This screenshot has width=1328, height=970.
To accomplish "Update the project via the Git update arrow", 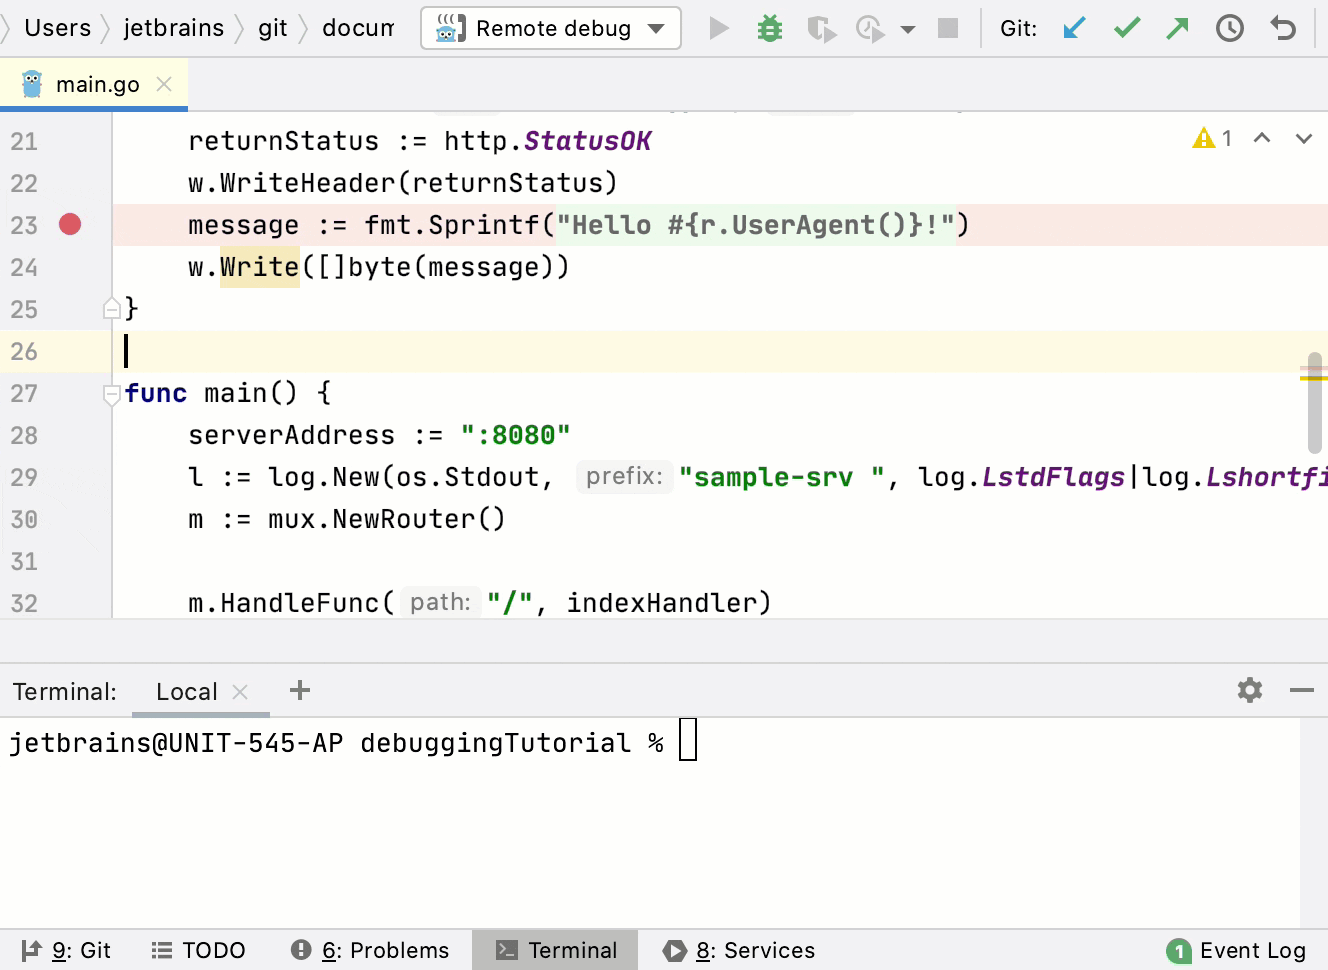I will (x=1074, y=28).
